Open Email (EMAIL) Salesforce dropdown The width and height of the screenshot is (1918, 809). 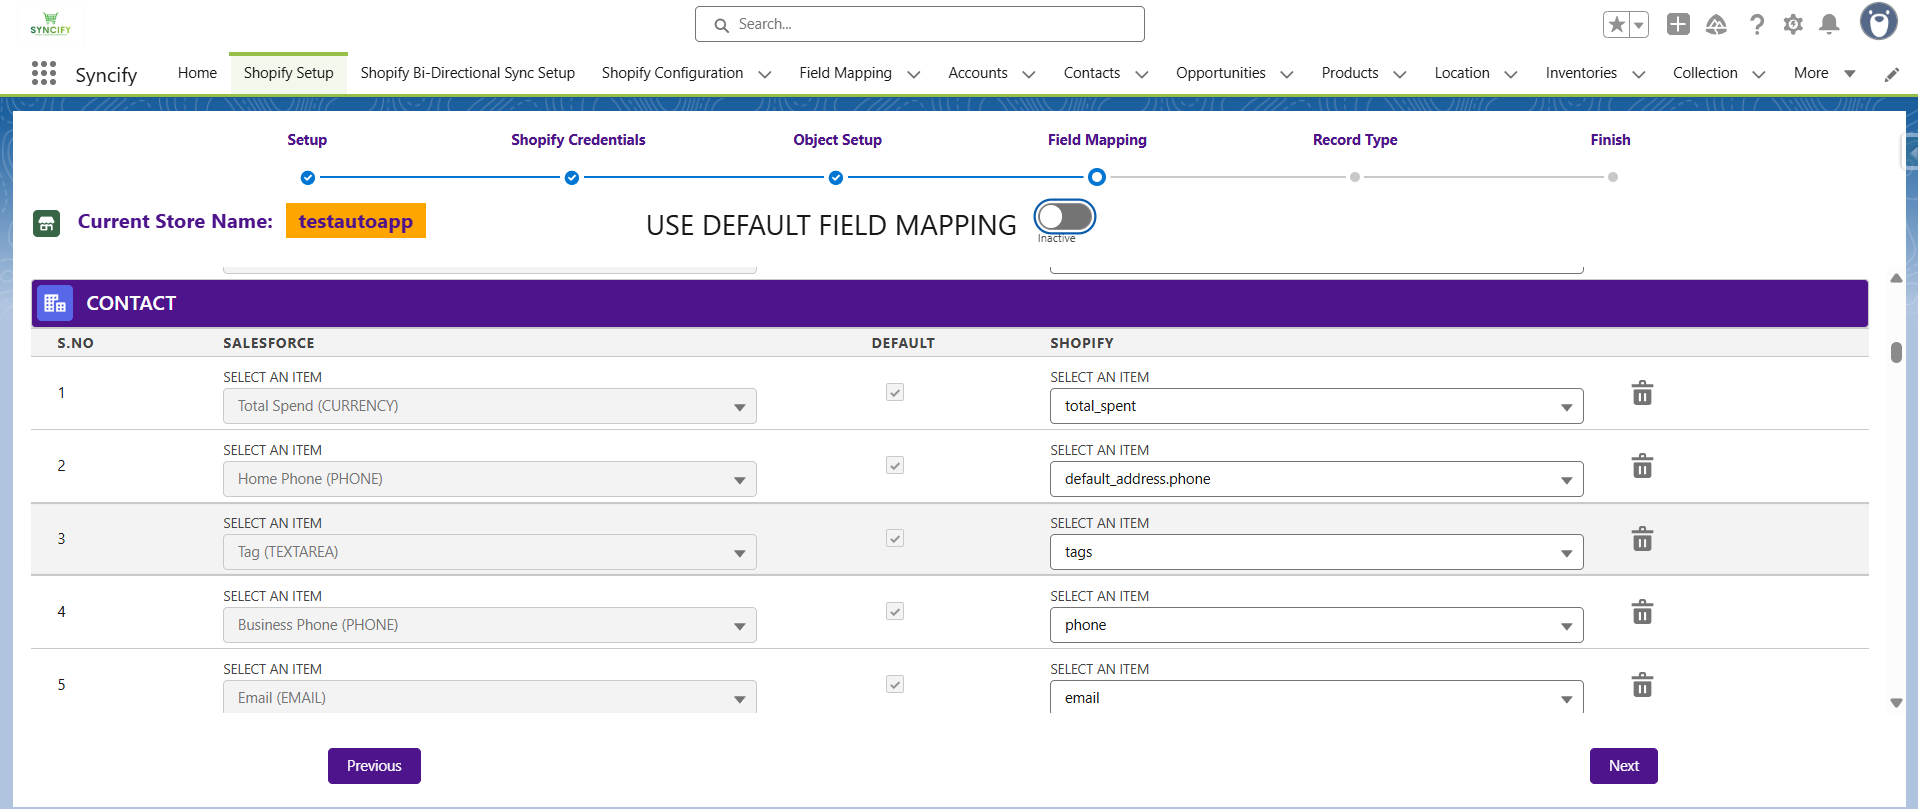pyautogui.click(x=490, y=697)
